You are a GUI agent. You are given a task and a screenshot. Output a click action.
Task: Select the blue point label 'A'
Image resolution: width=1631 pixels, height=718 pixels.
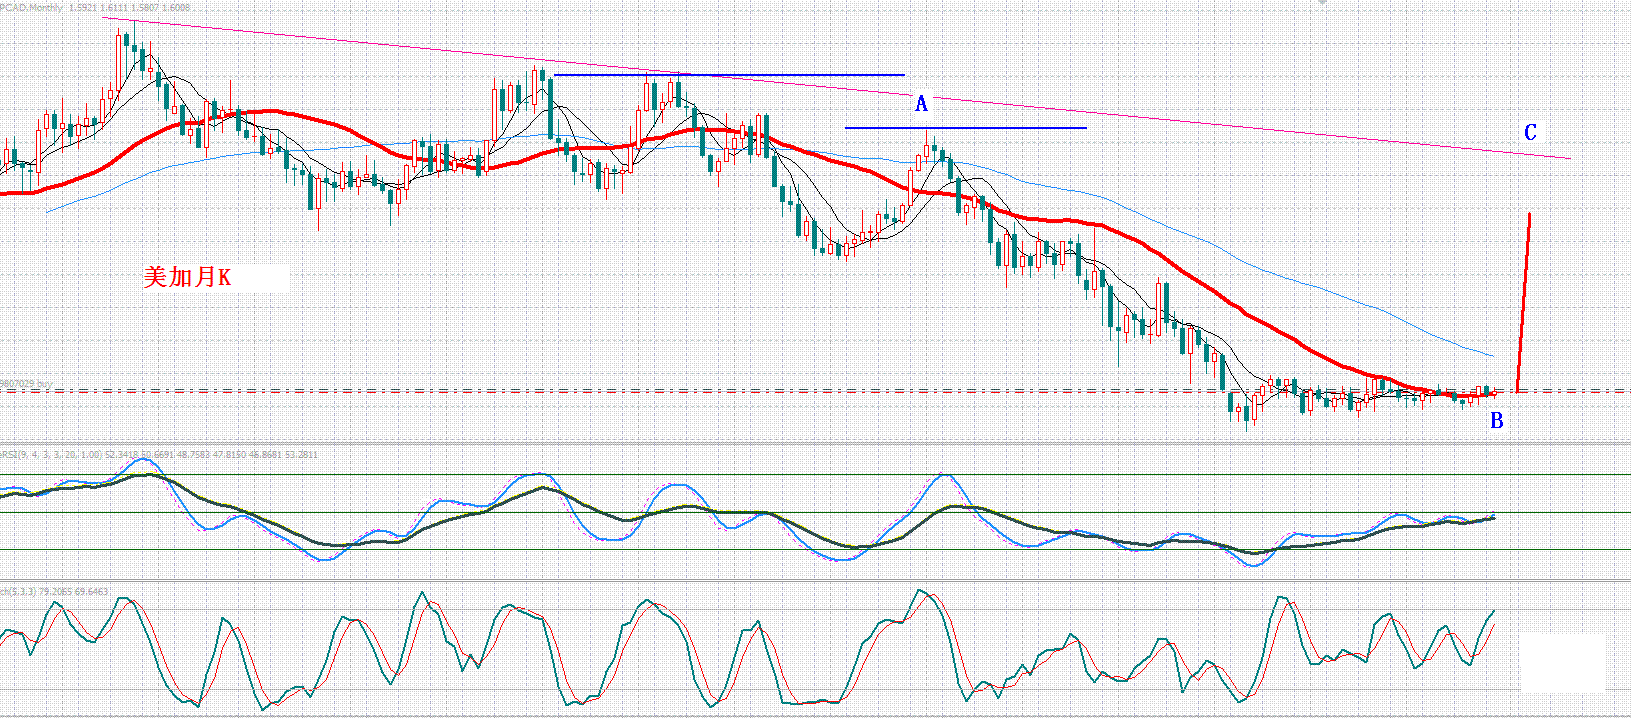pos(922,104)
